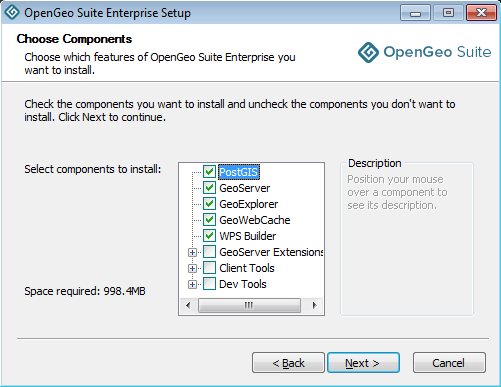This screenshot has height=387, width=501.
Task: Check the Client Tools checkbox
Action: tap(209, 268)
